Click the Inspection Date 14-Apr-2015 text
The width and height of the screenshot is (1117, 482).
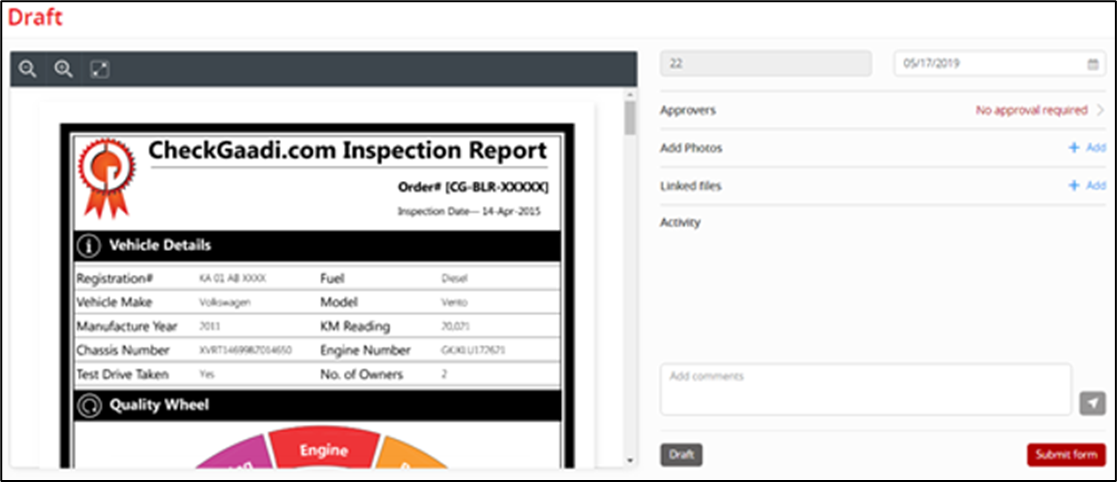pos(468,211)
